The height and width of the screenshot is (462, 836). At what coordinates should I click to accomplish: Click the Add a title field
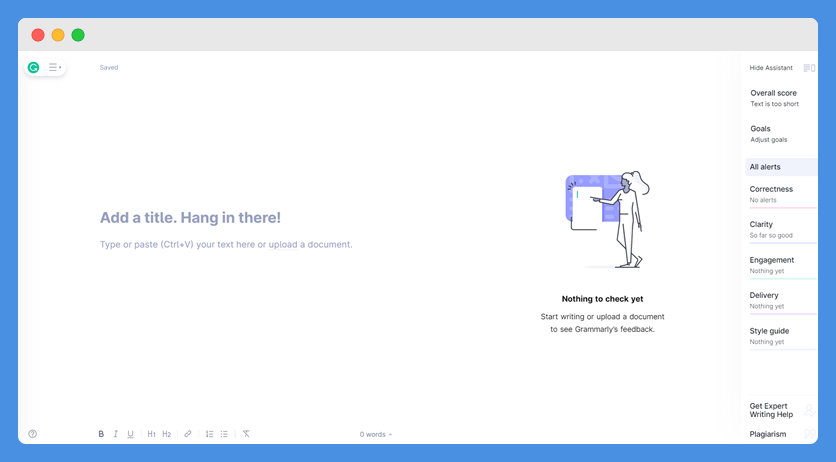190,217
